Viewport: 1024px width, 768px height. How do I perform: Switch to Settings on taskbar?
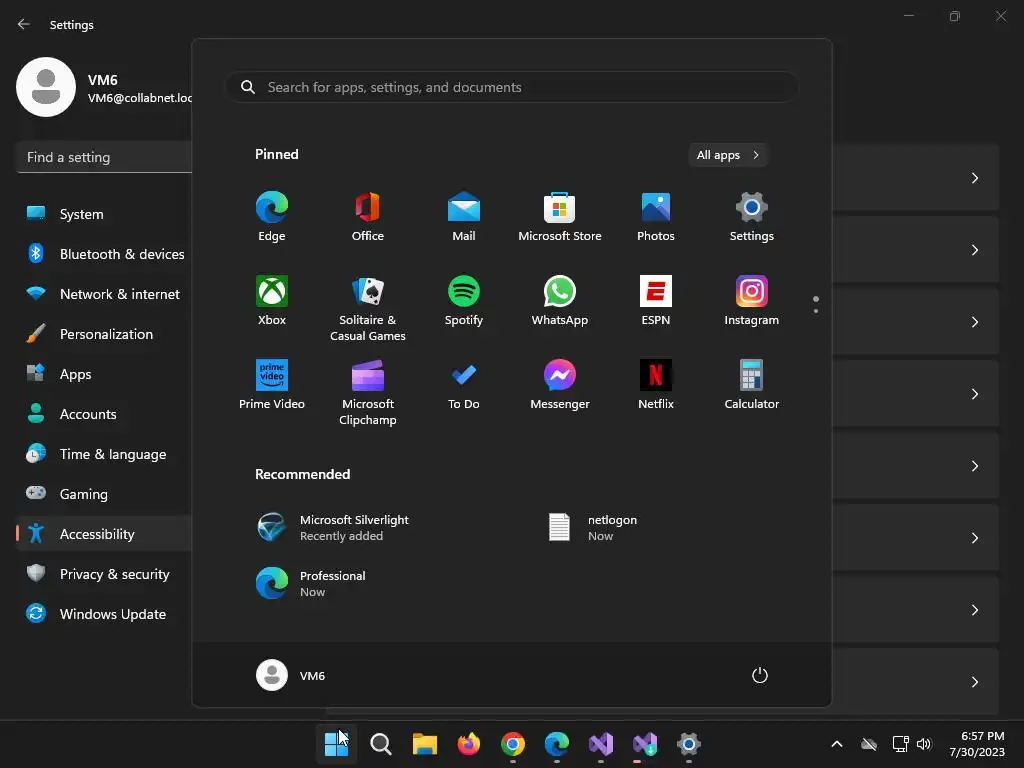coord(689,744)
